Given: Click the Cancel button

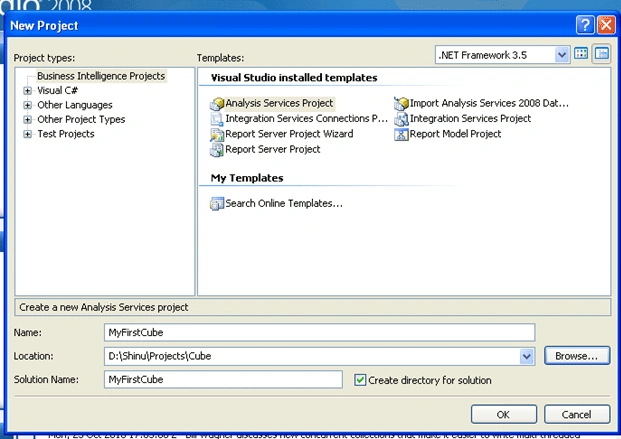Looking at the screenshot, I should 577,414.
